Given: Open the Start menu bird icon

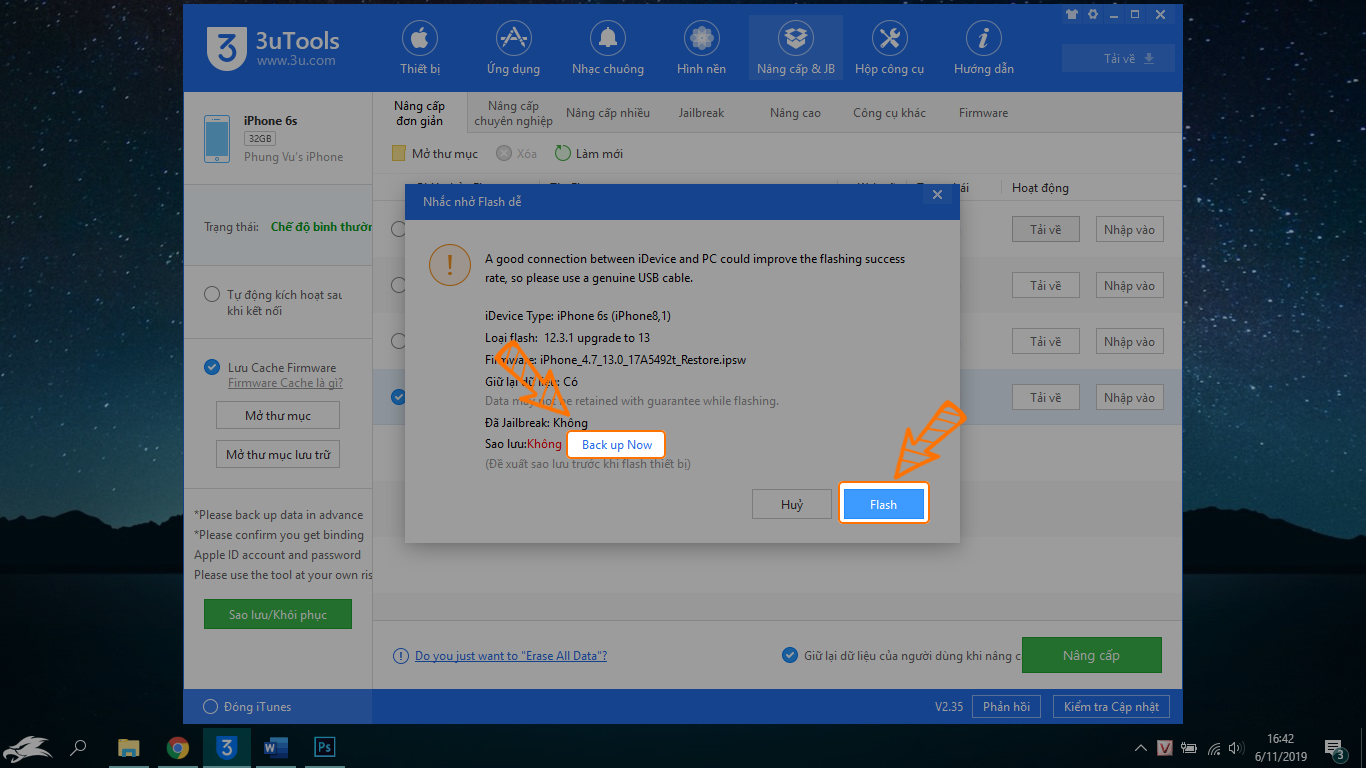Looking at the screenshot, I should [27, 747].
